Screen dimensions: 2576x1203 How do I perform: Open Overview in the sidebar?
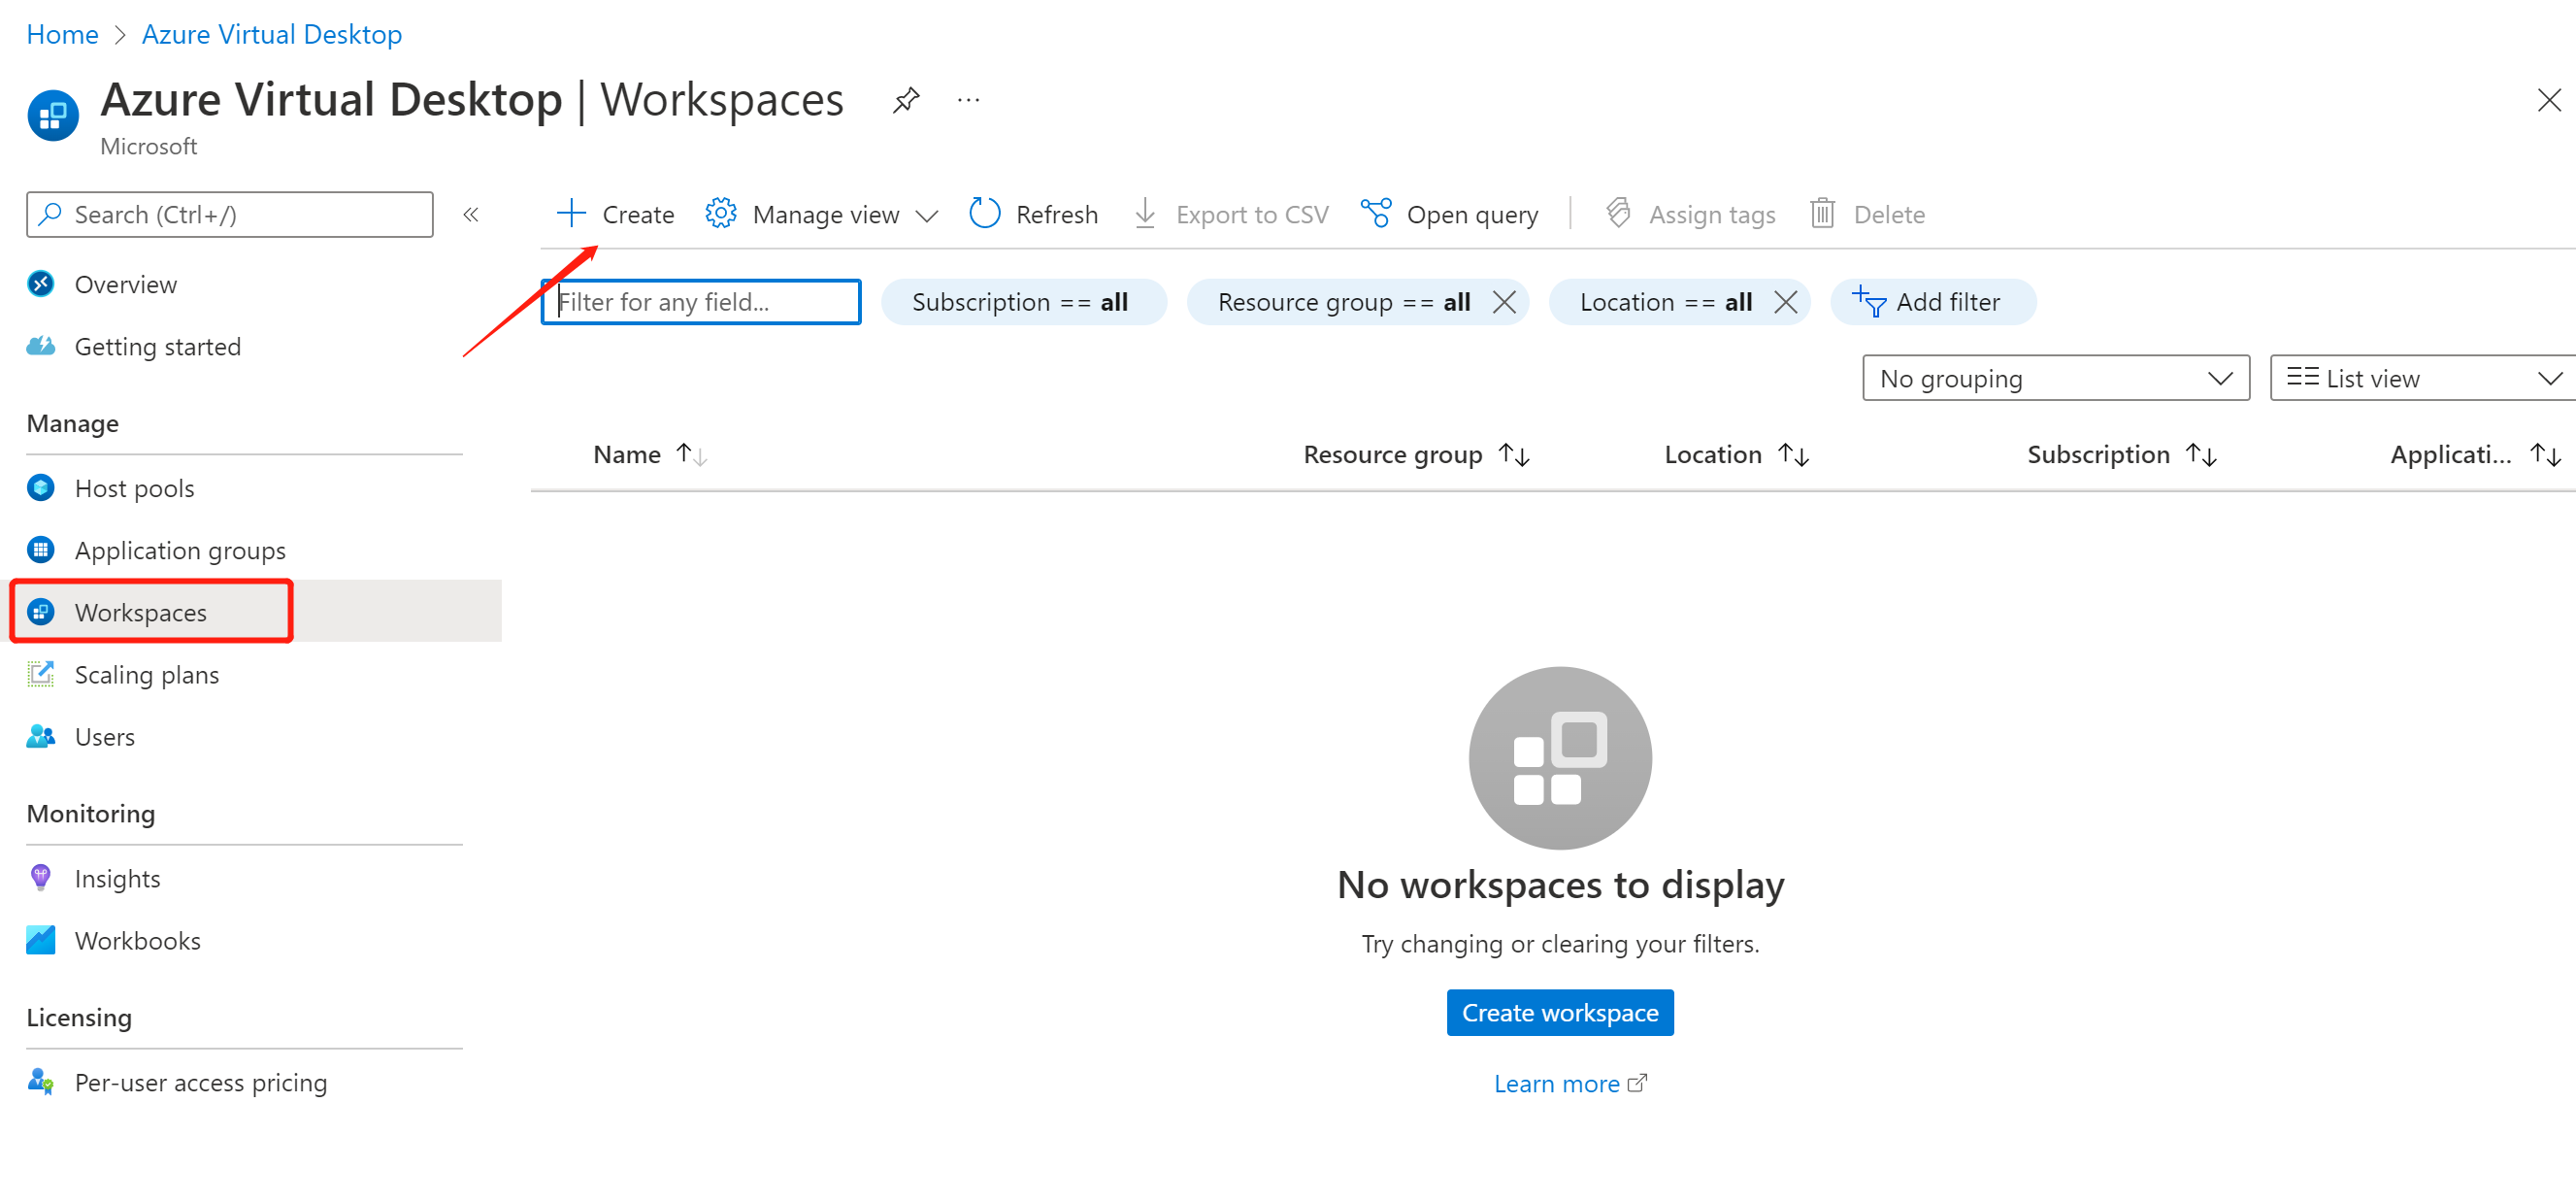tap(125, 285)
